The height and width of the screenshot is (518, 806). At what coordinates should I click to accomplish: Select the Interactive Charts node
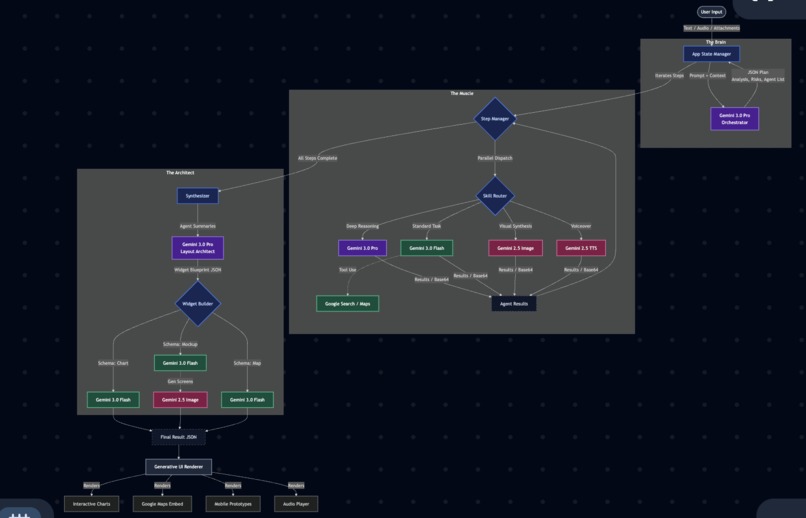(x=91, y=504)
